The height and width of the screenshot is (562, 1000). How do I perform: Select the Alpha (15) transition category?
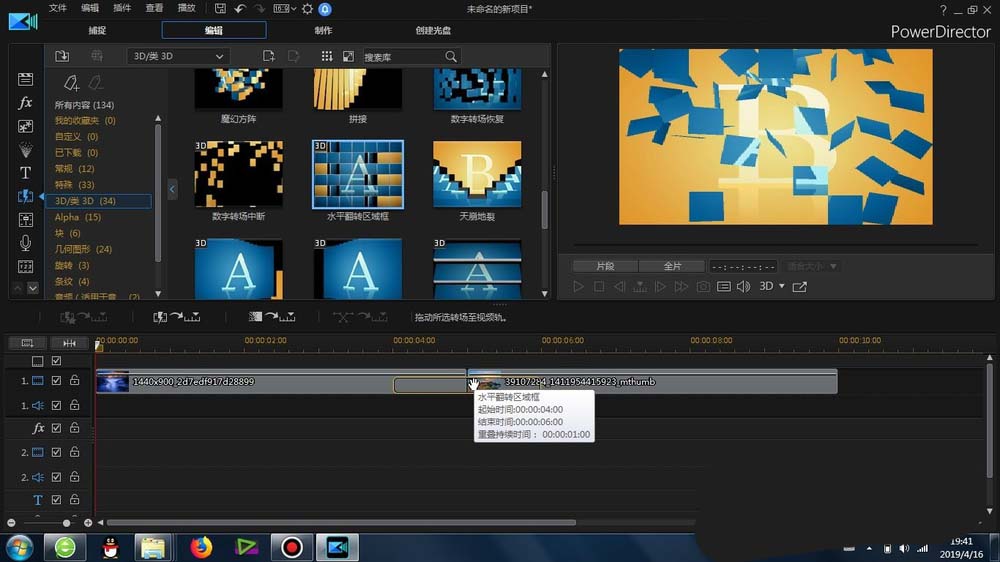click(x=77, y=217)
